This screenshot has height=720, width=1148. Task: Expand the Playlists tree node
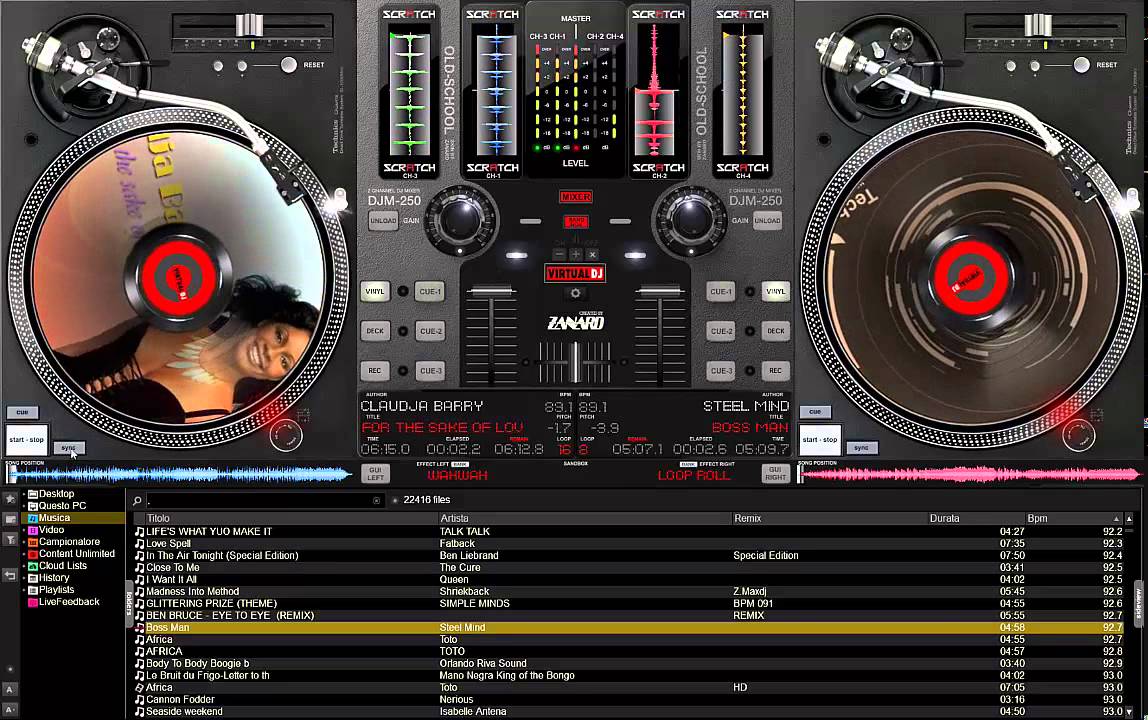[23, 590]
